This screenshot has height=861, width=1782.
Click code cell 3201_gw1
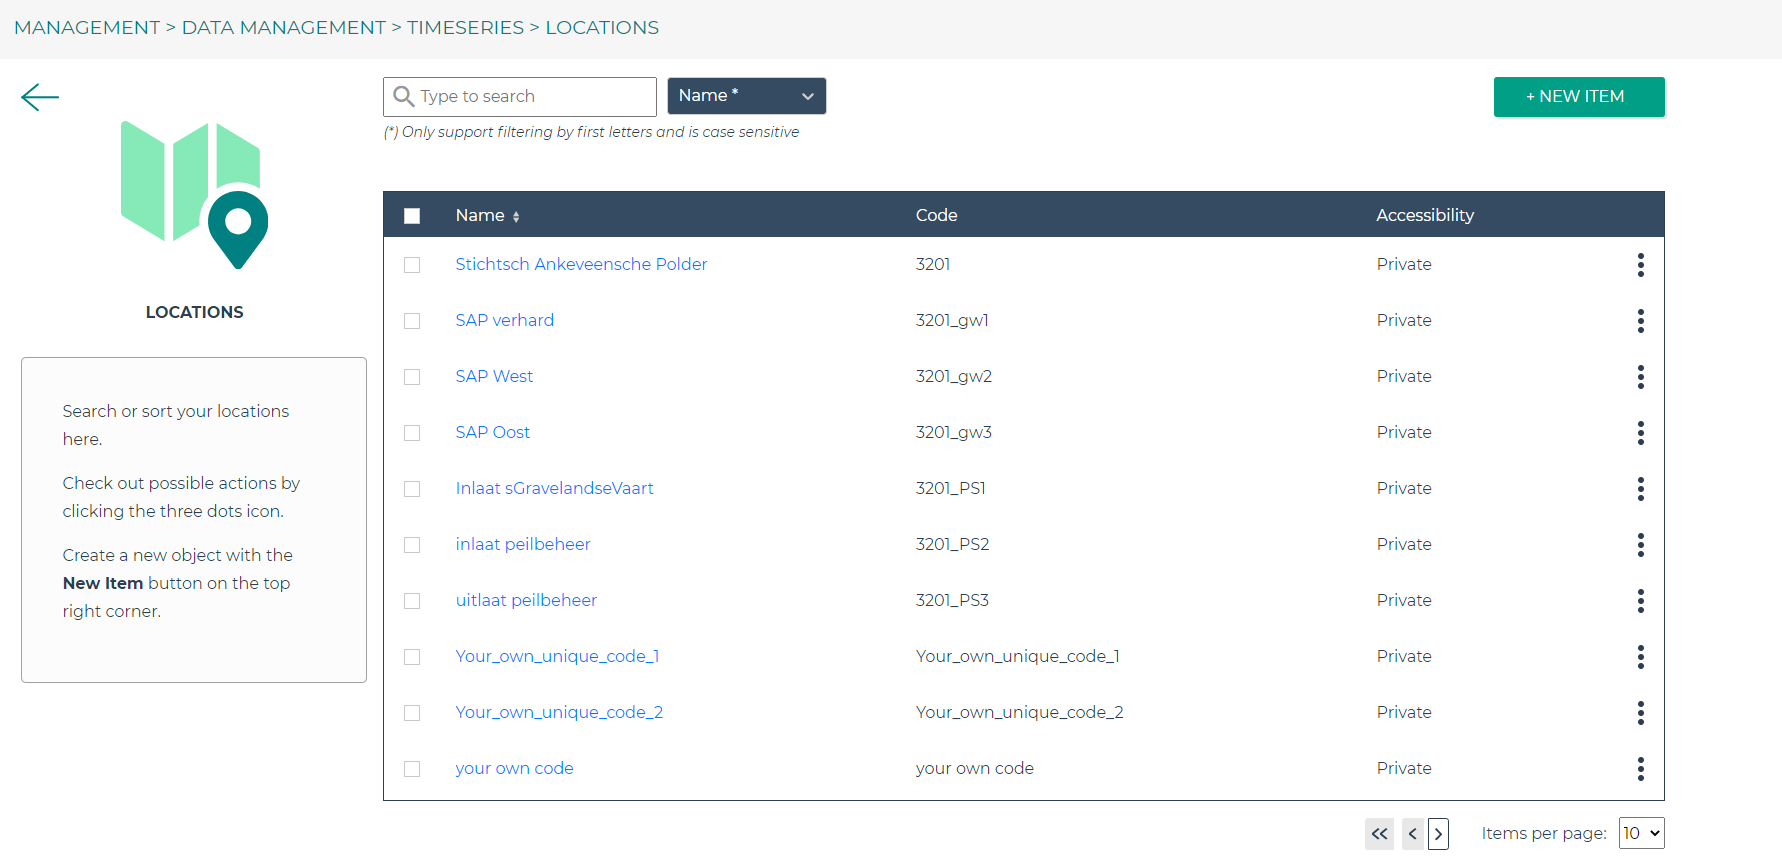952,320
